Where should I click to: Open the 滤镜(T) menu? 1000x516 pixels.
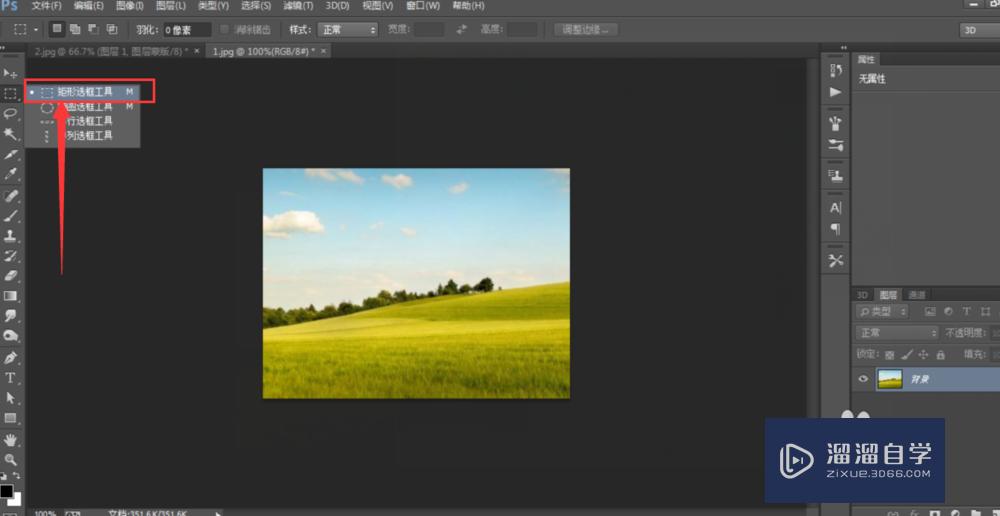click(299, 6)
